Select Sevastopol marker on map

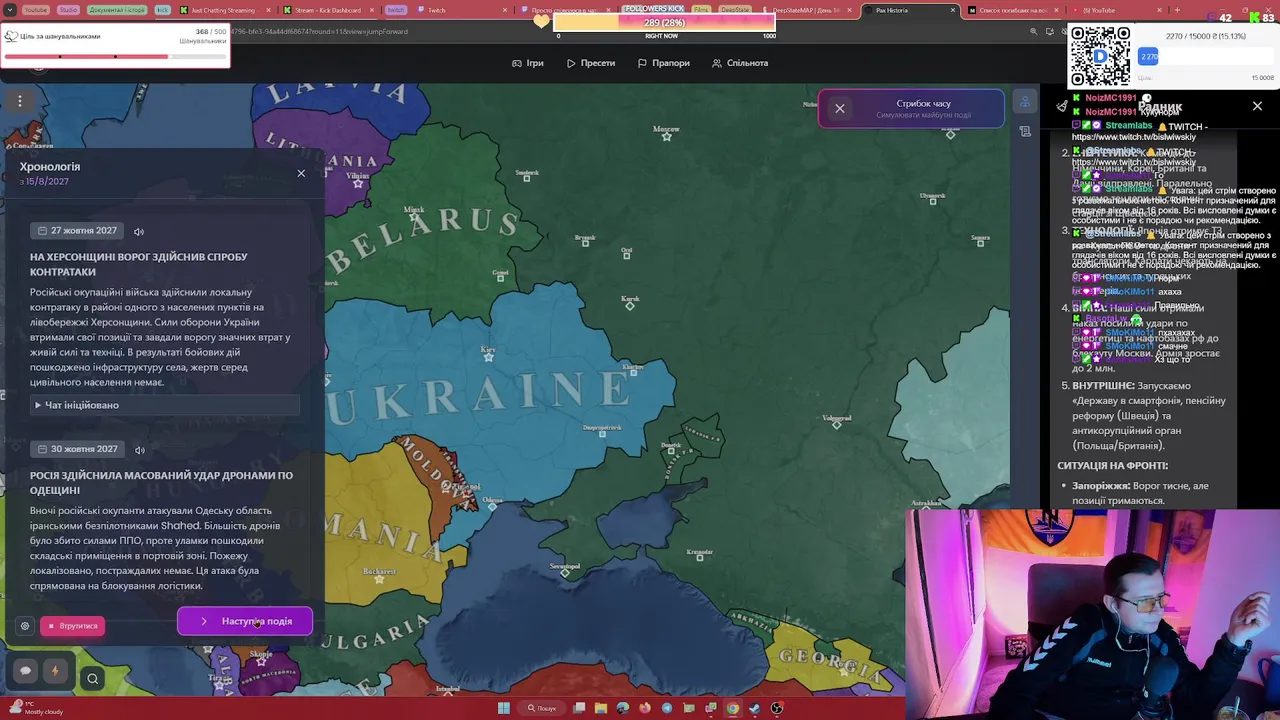point(565,573)
